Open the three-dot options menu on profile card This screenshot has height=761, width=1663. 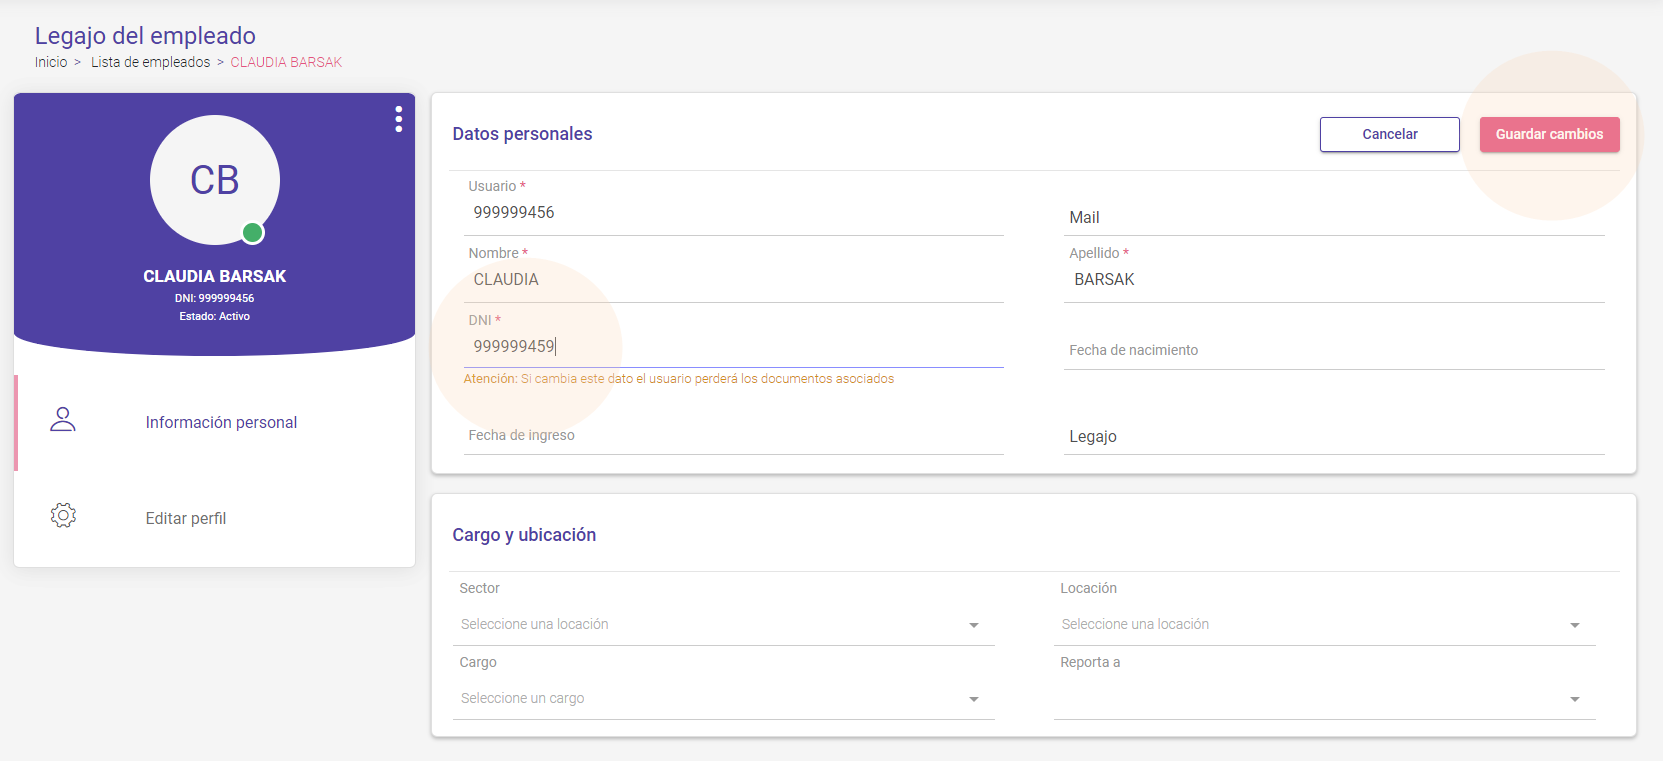(x=398, y=119)
